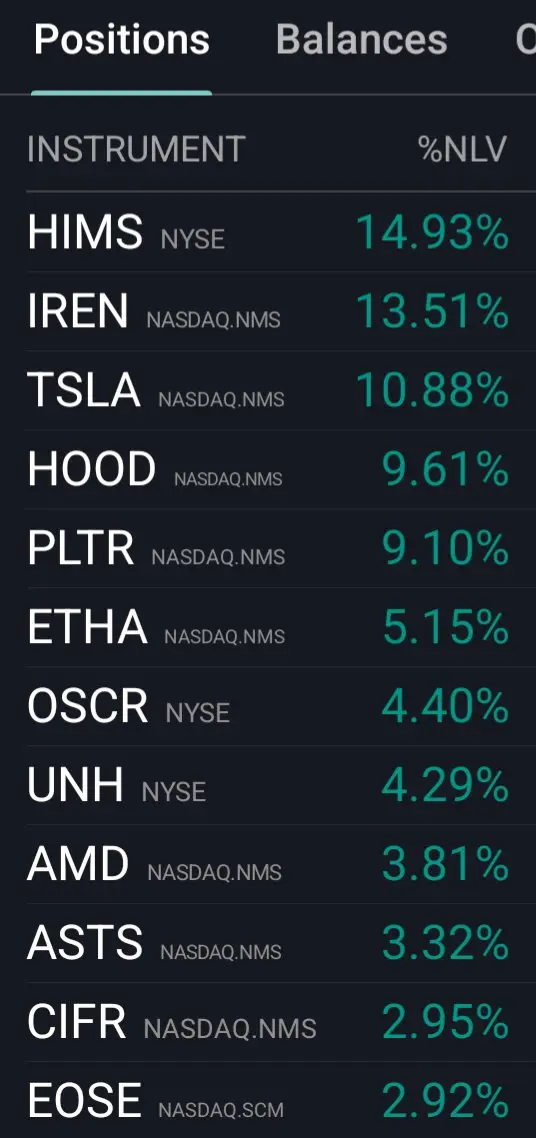536x1138 pixels.
Task: Open the partially visible tab after Balances
Action: (x=526, y=39)
